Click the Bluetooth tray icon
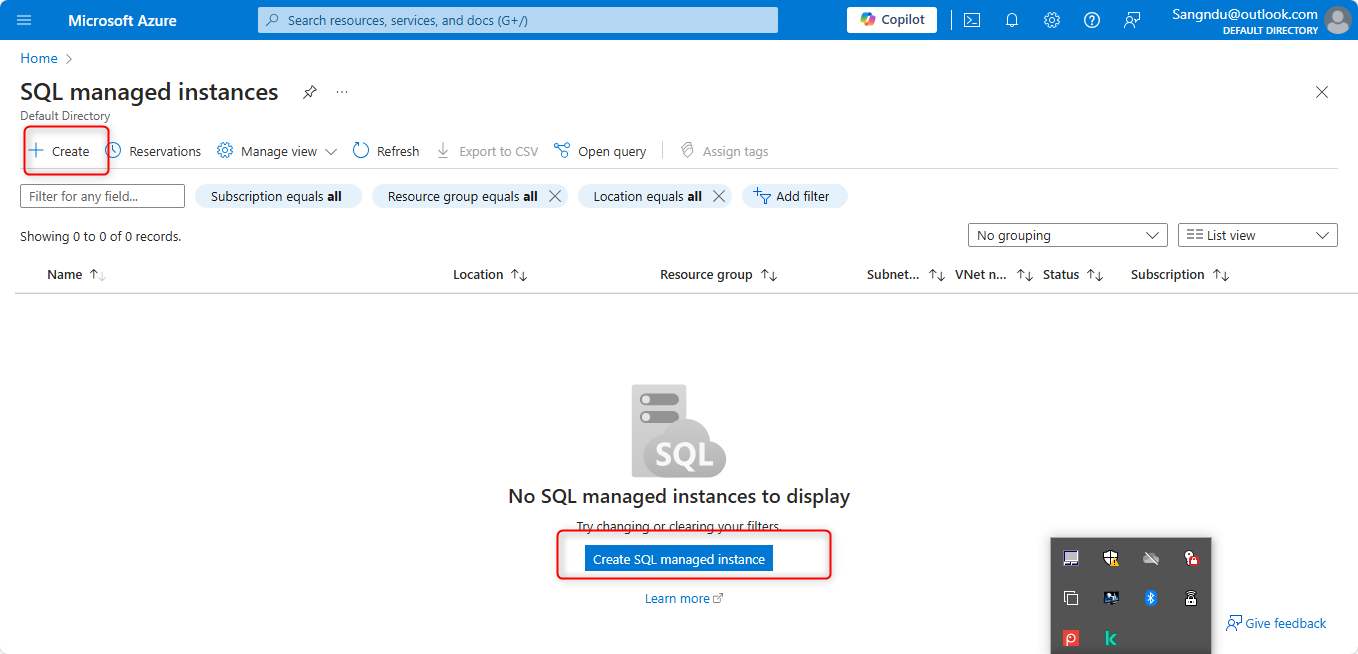 (1151, 598)
